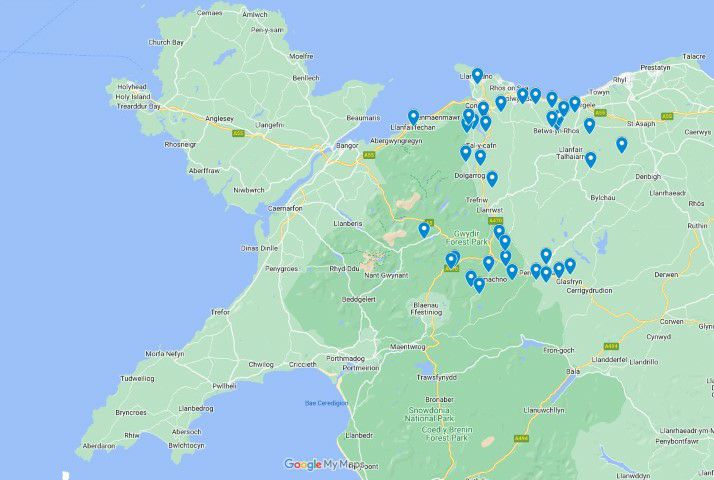Image resolution: width=714 pixels, height=480 pixels.
Task: Select the Caernarfon place label
Action: pyautogui.click(x=284, y=208)
